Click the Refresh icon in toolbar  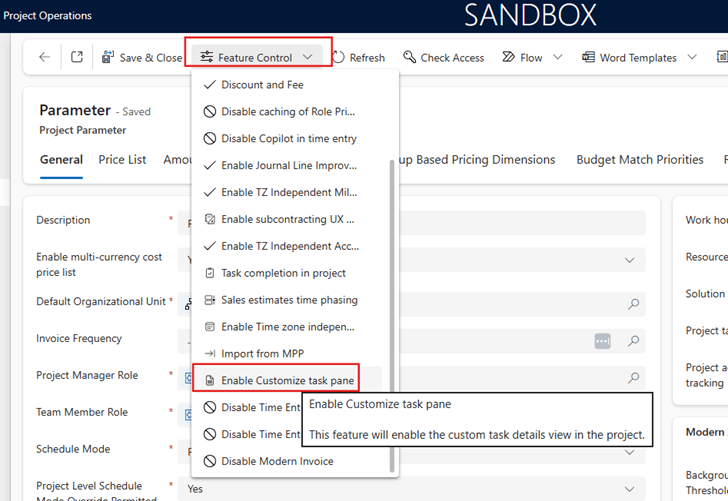click(x=339, y=58)
